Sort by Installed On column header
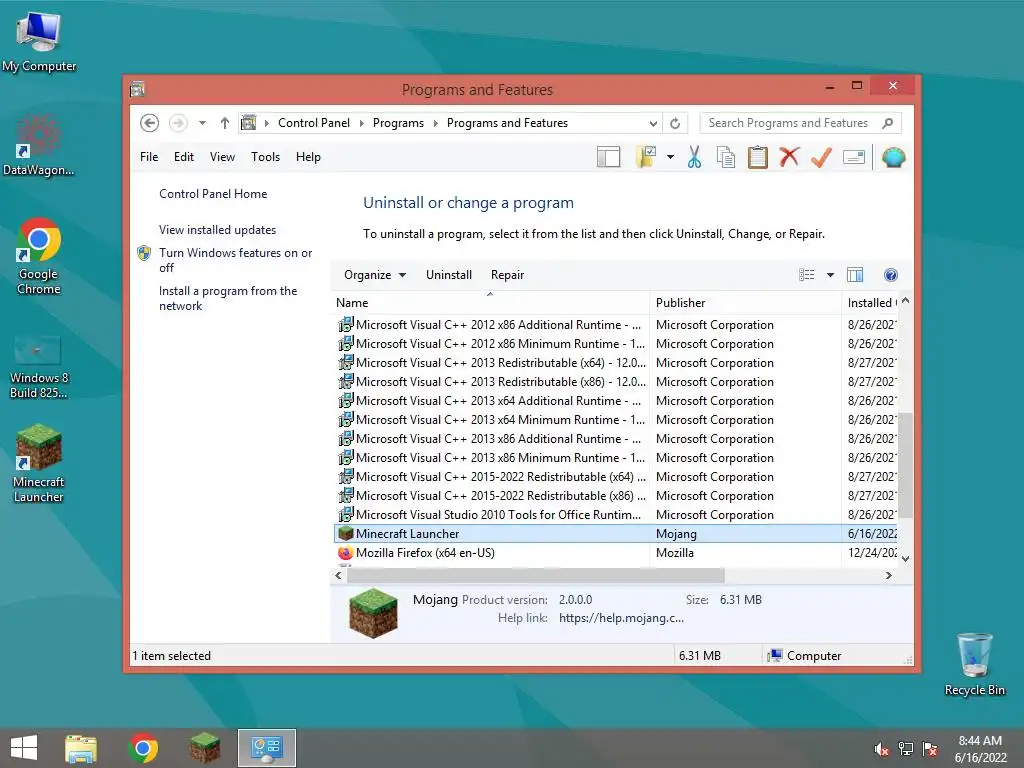This screenshot has height=768, width=1024. click(x=871, y=303)
